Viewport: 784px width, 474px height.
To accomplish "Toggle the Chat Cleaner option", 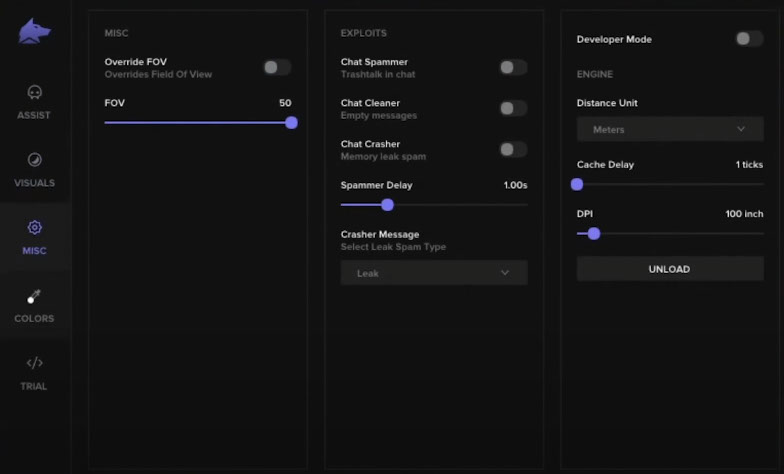I will [x=512, y=108].
